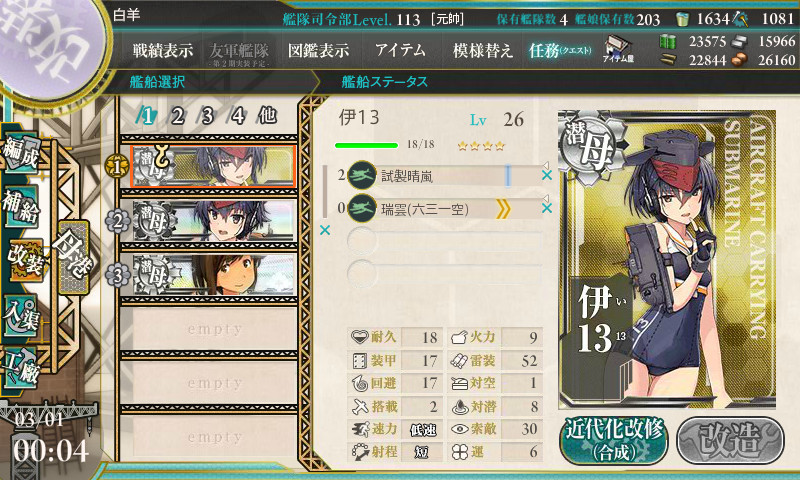Remove 瑞雲(六三一空) with its X mark
Image resolution: width=800 pixels, height=480 pixels.
pos(546,208)
